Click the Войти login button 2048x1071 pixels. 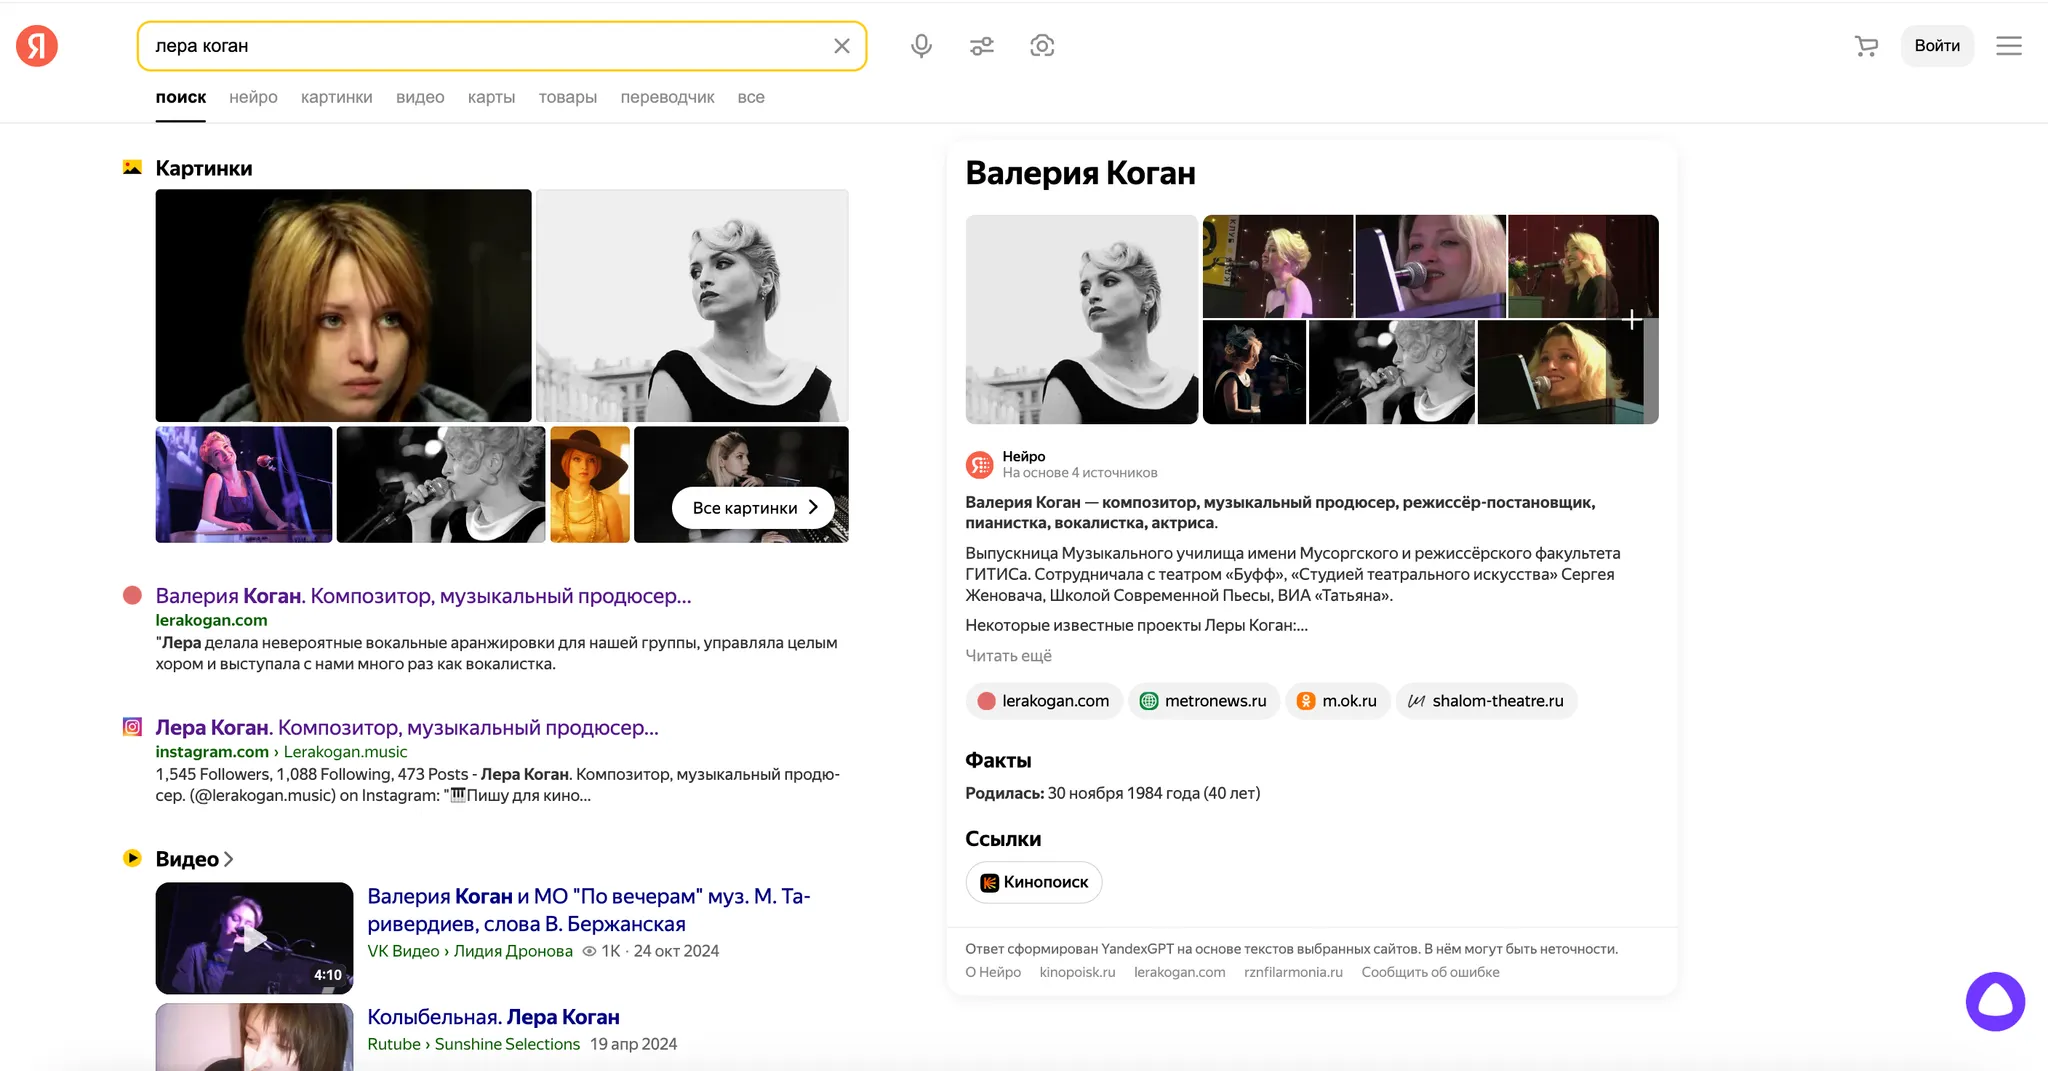(x=1936, y=46)
